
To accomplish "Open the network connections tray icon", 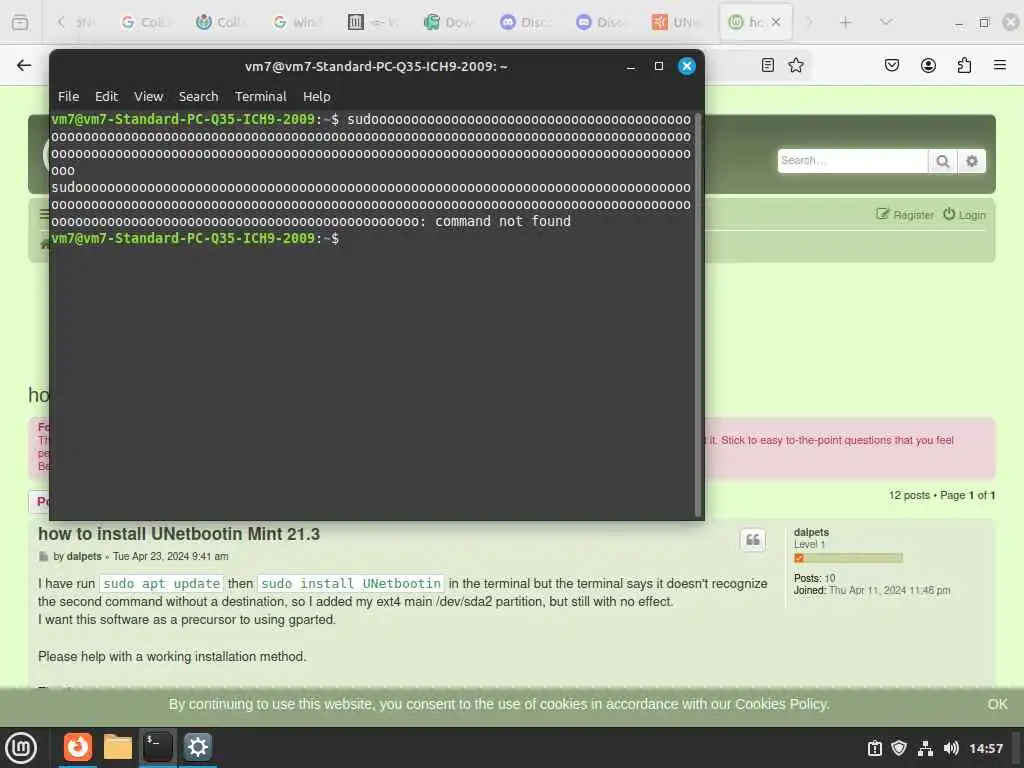I will [x=925, y=748].
